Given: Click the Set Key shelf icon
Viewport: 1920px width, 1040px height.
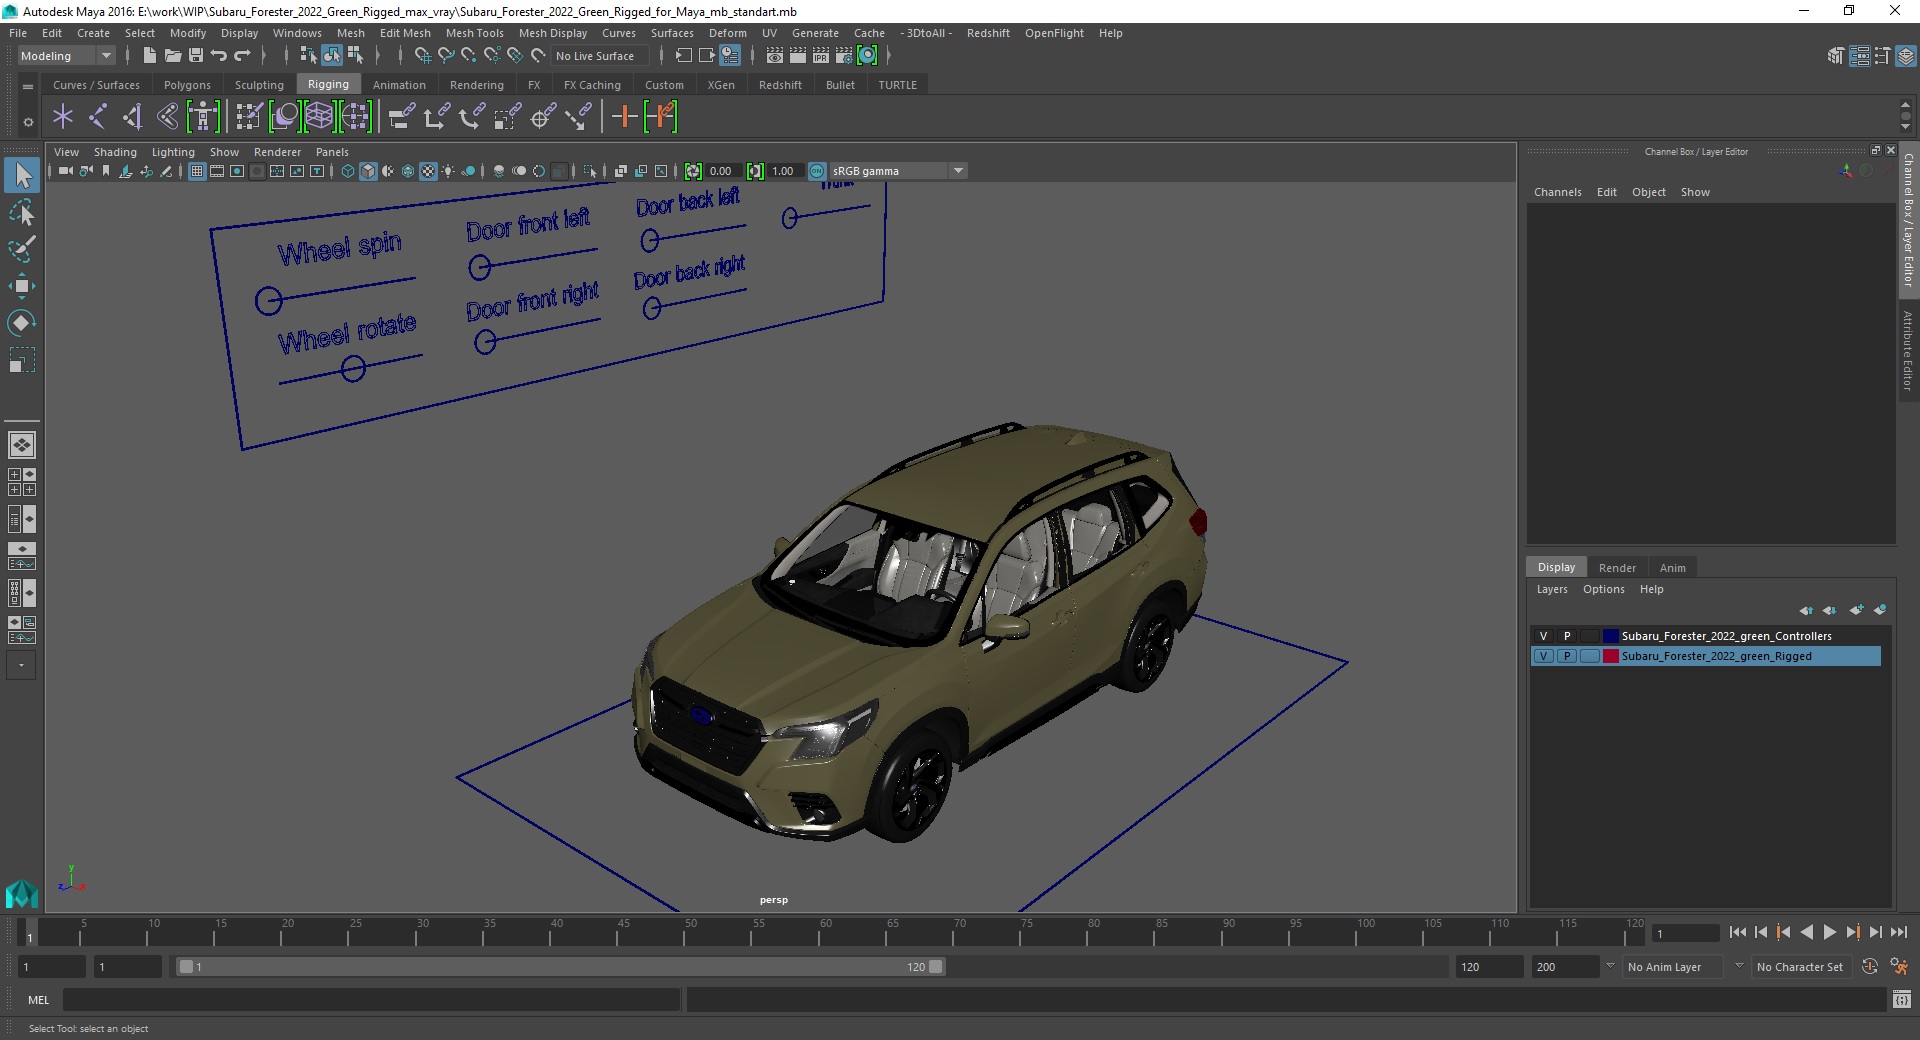Looking at the screenshot, I should 624,117.
